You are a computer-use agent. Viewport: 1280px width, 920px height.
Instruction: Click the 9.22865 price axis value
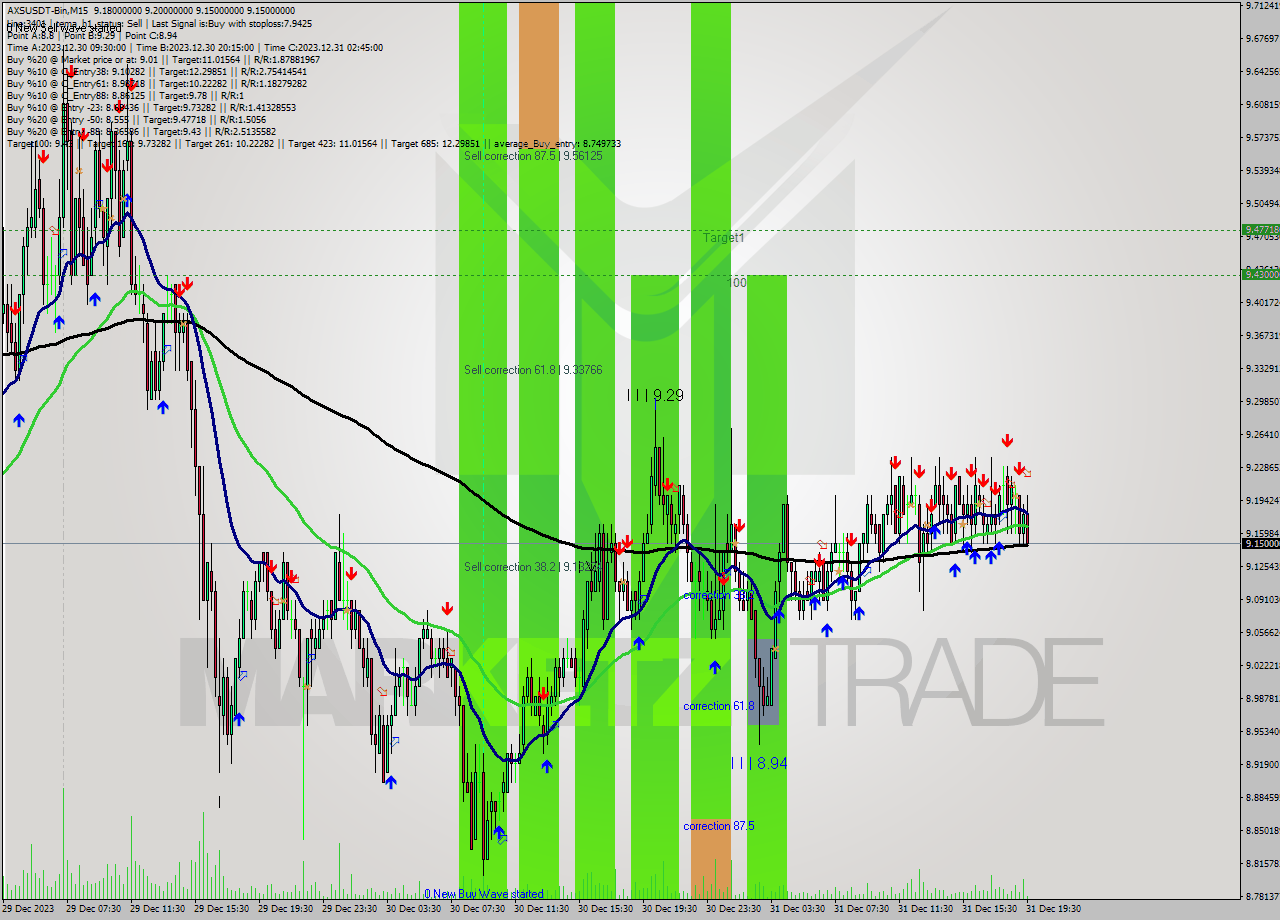(1261, 468)
